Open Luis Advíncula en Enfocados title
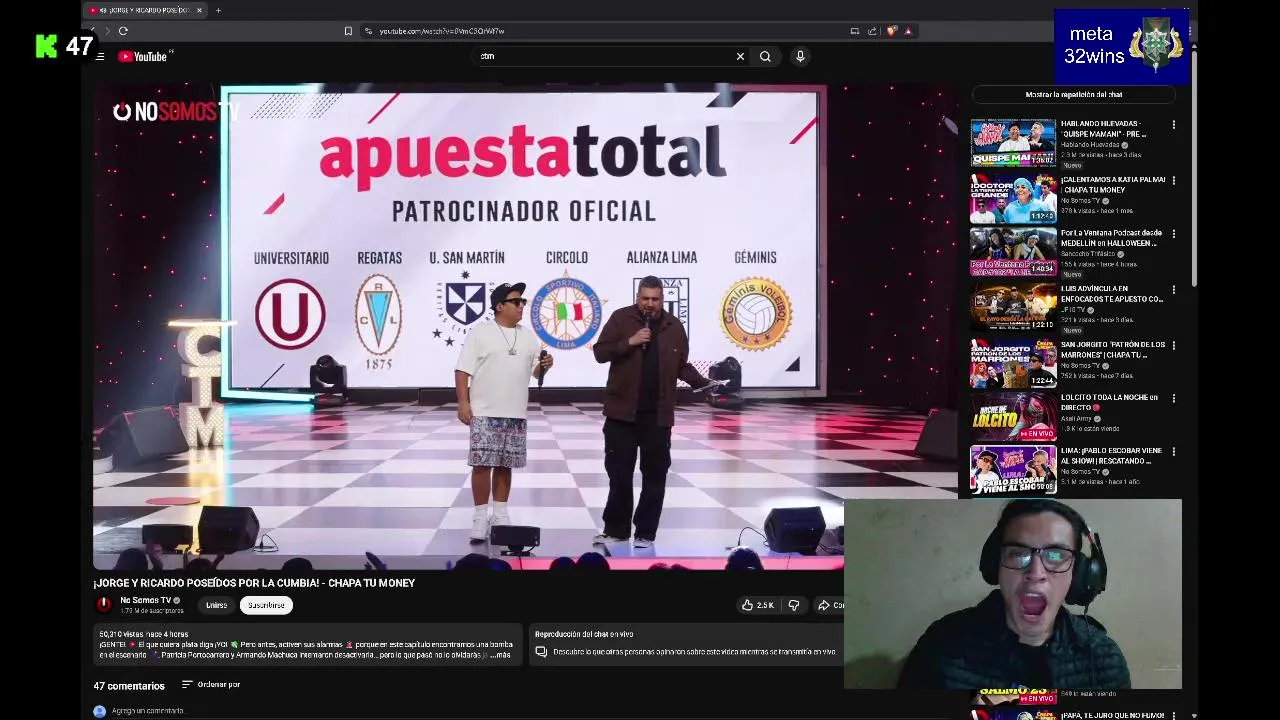Image resolution: width=1280 pixels, height=720 pixels. (1111, 294)
